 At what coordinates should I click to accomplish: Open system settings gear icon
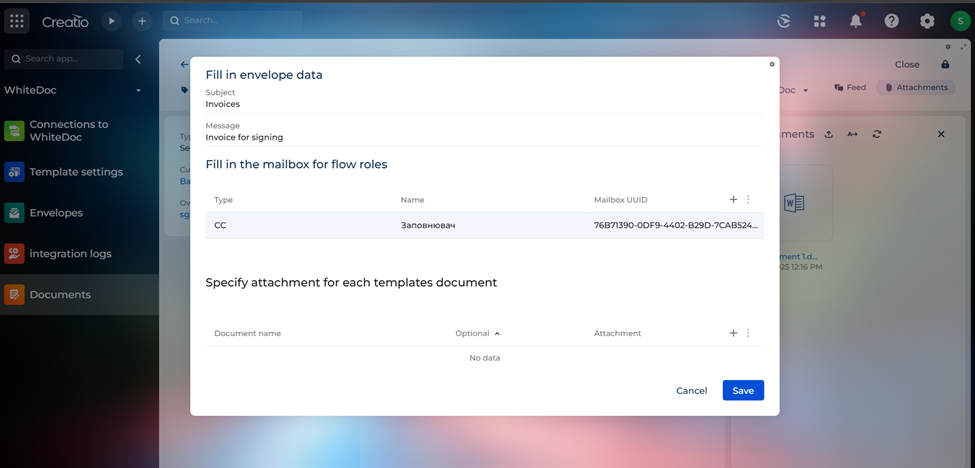[x=927, y=21]
